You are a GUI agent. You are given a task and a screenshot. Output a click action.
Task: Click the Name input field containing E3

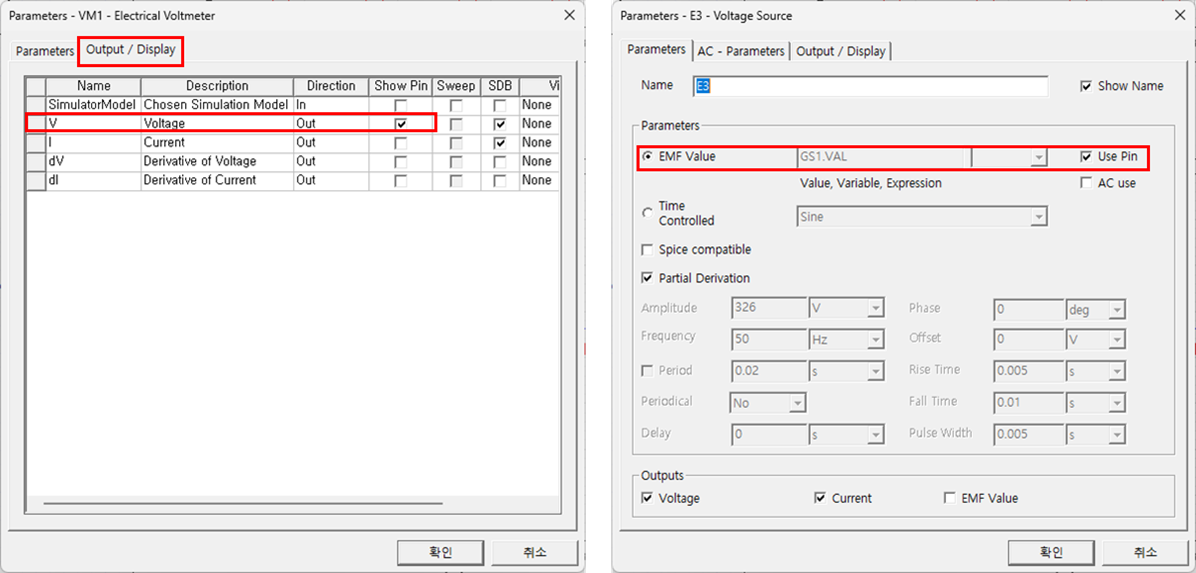click(870, 87)
